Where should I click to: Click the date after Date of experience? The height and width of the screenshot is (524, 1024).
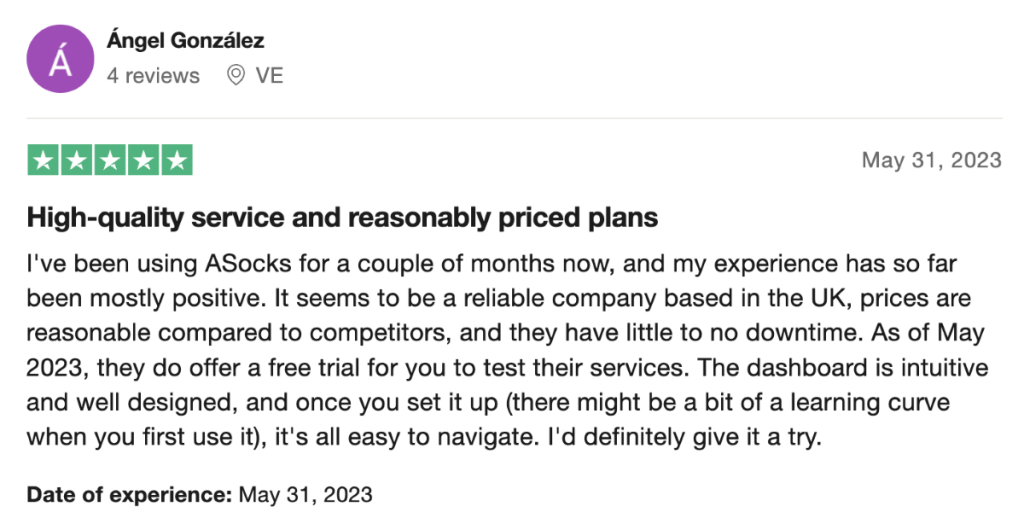tap(306, 495)
